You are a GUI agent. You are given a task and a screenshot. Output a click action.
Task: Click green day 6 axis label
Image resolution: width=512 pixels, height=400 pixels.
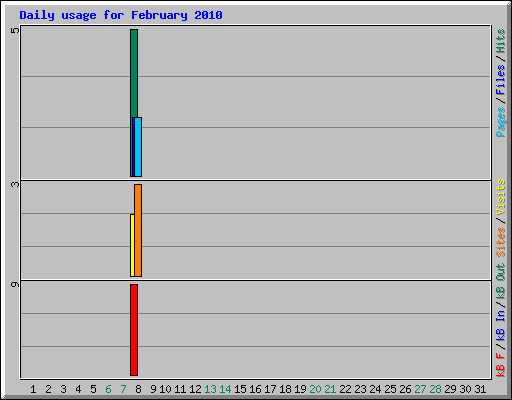(x=108, y=389)
